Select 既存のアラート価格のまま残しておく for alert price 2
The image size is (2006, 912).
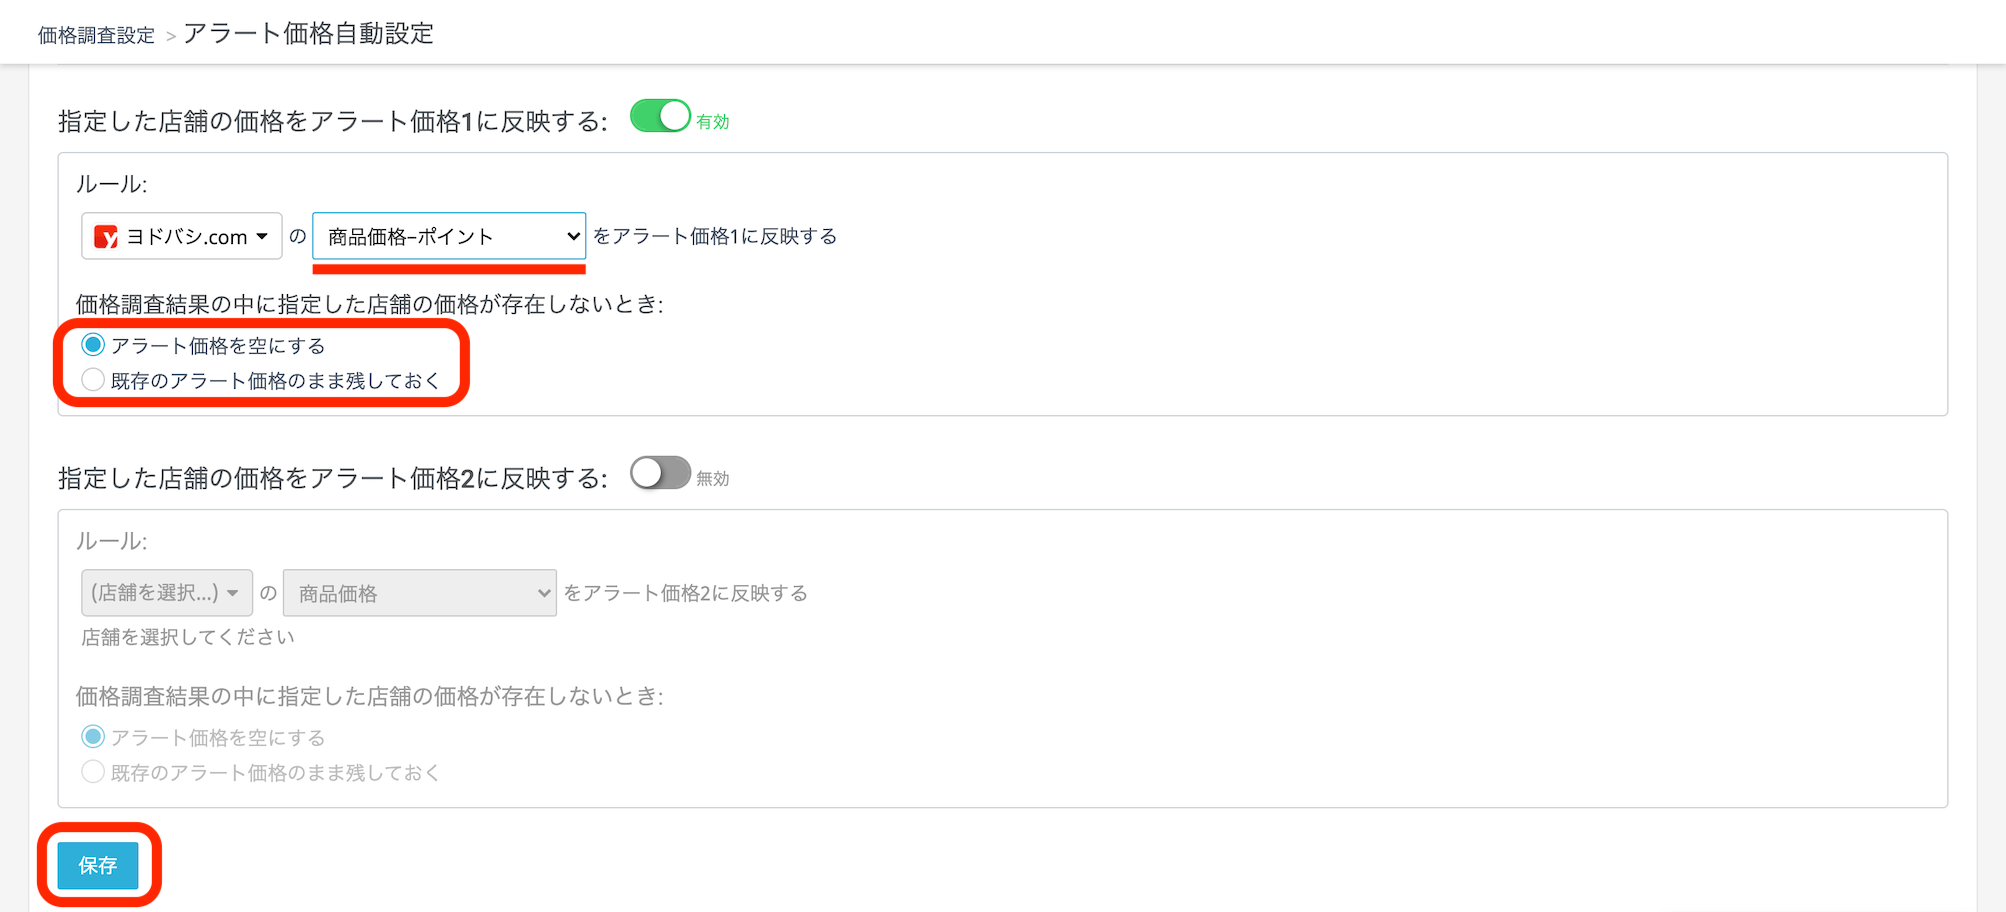[93, 772]
